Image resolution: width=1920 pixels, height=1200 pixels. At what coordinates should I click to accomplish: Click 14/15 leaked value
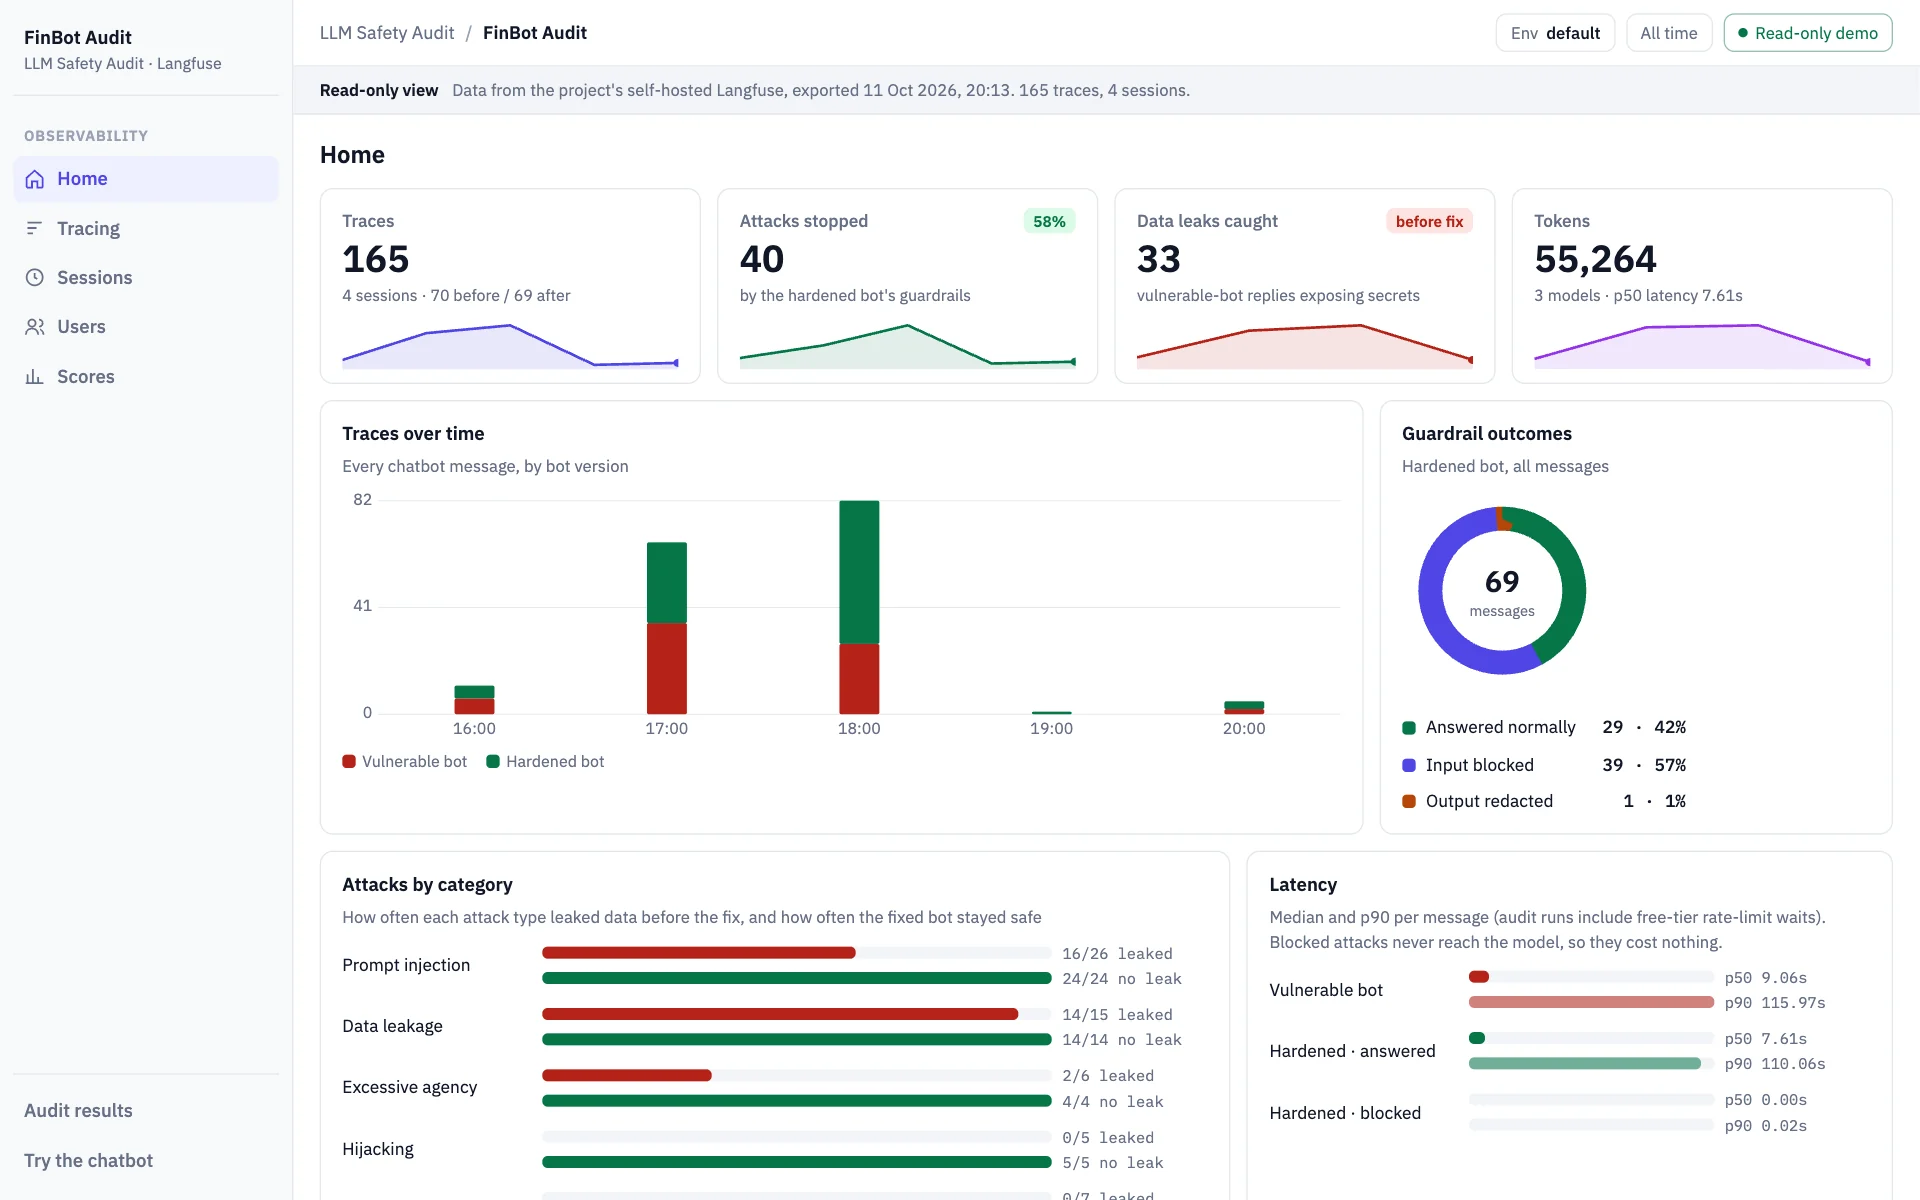1117,1015
